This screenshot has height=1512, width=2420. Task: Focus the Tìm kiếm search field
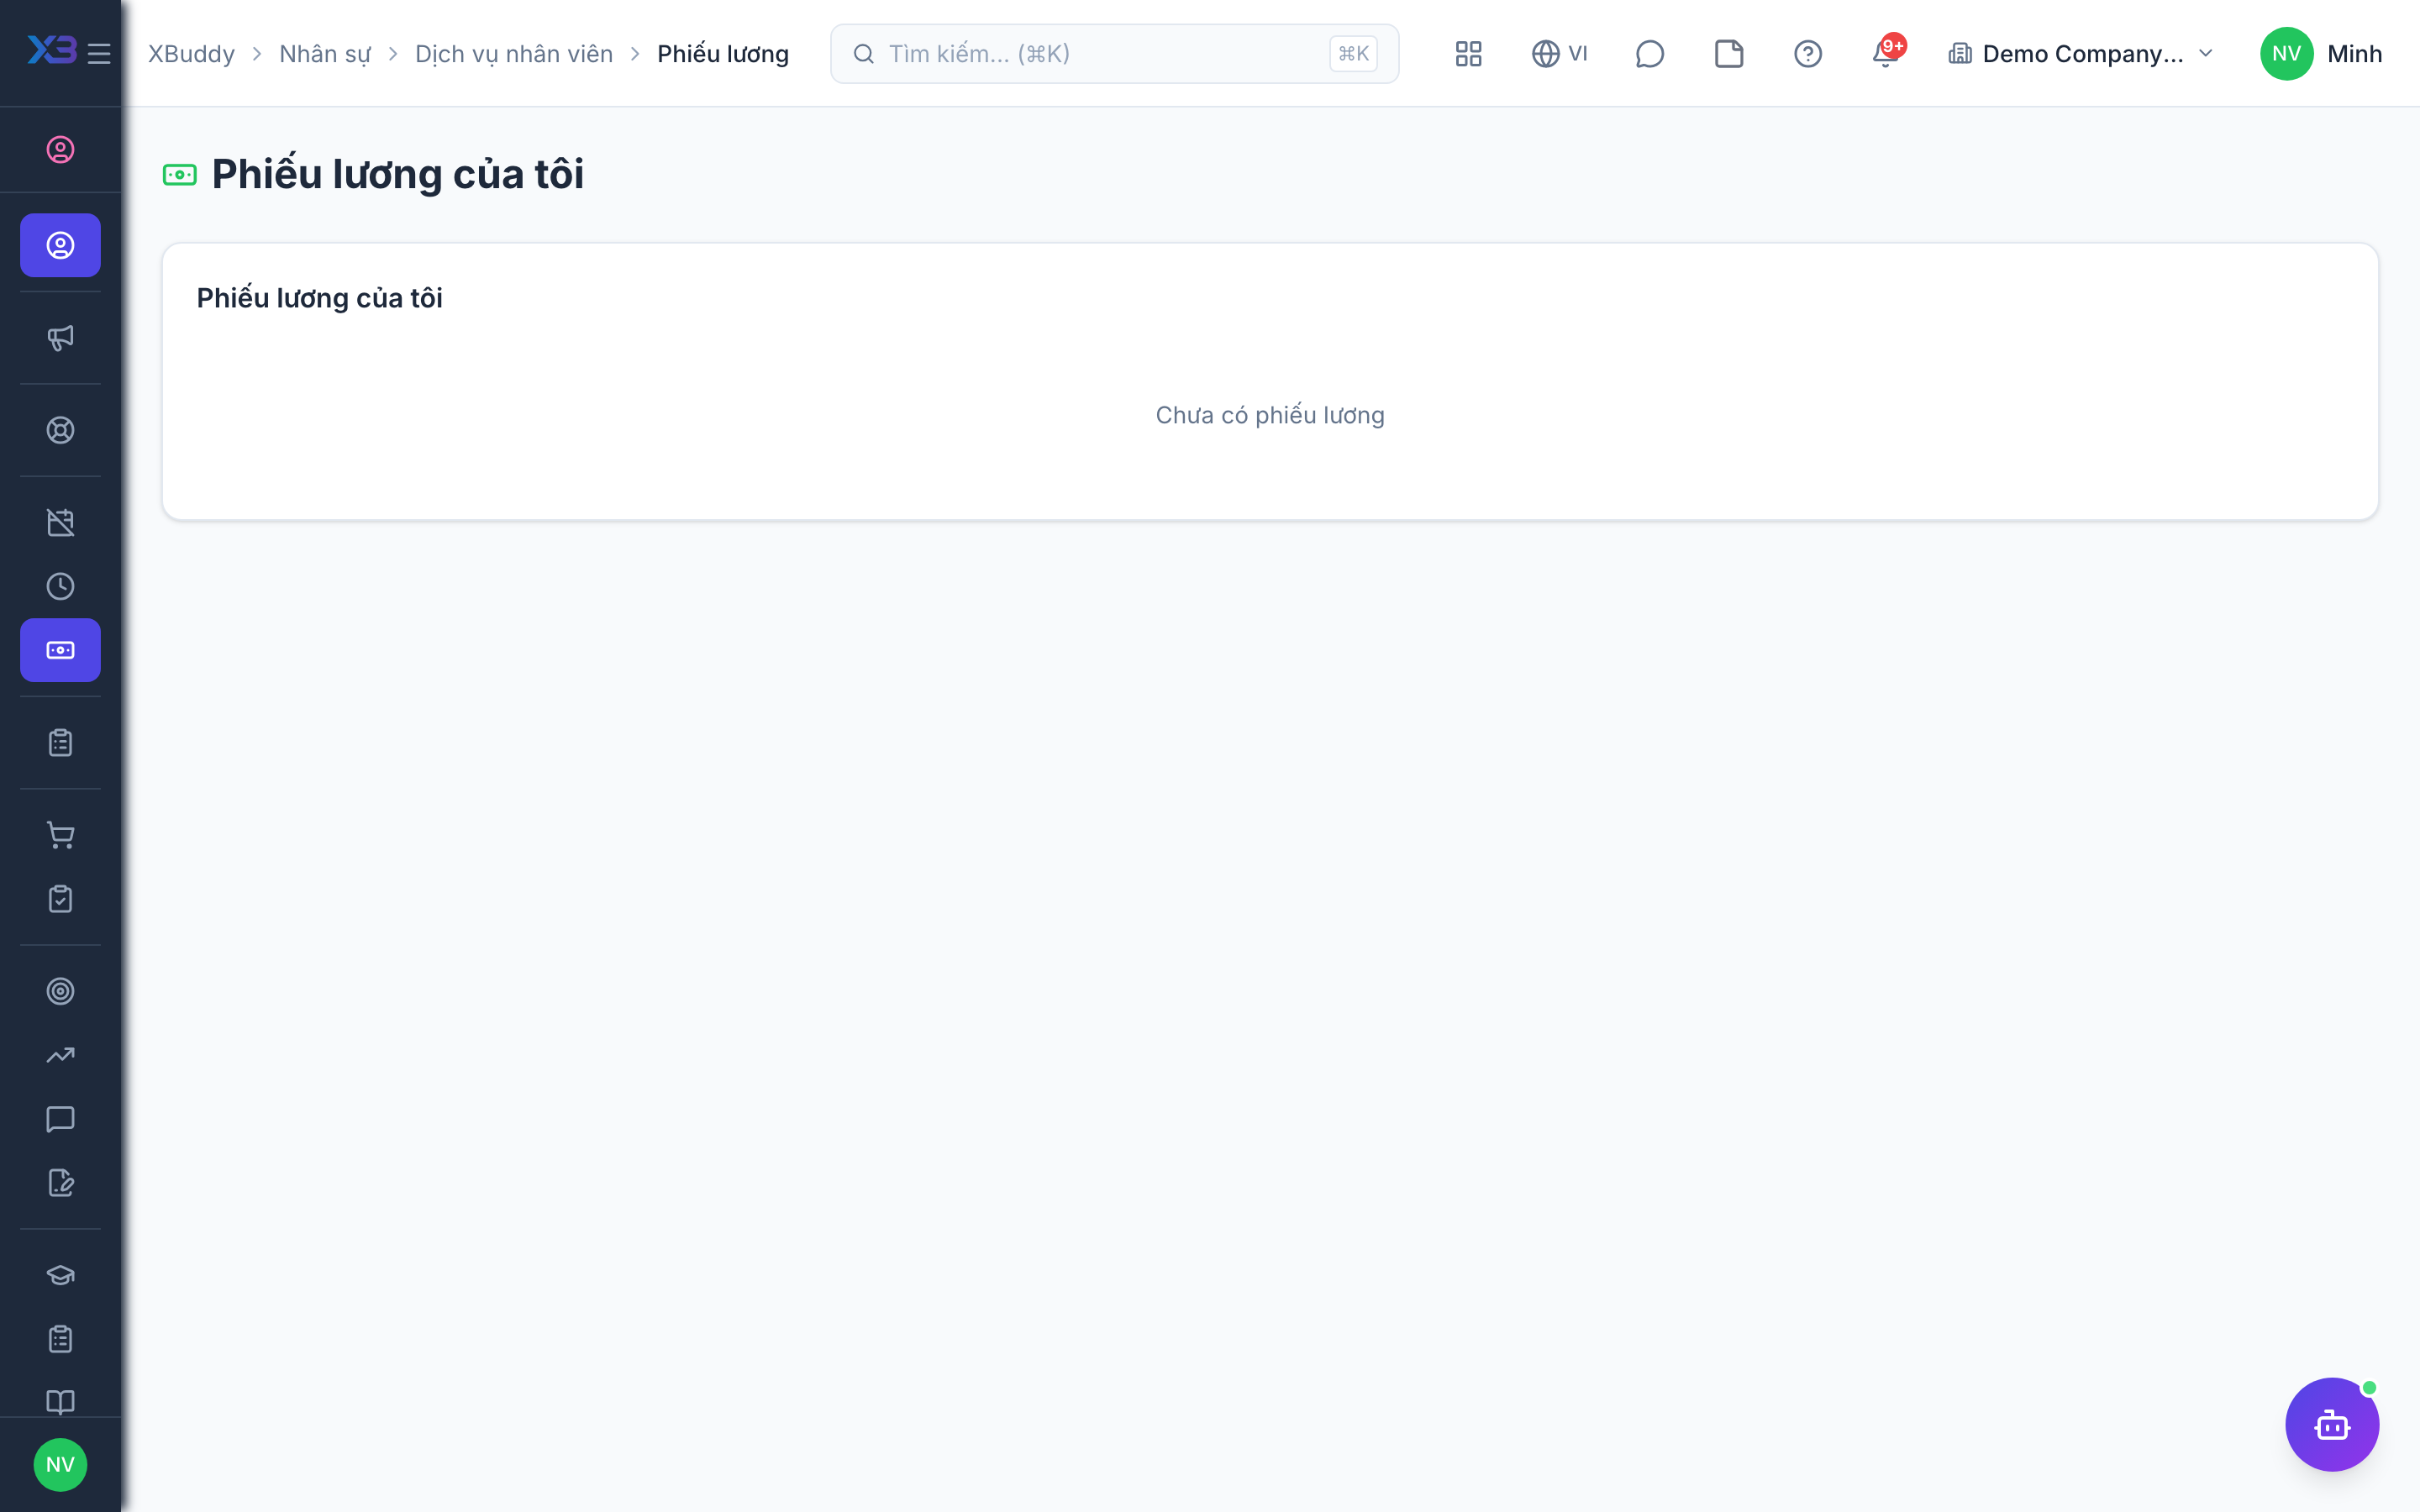click(1114, 54)
